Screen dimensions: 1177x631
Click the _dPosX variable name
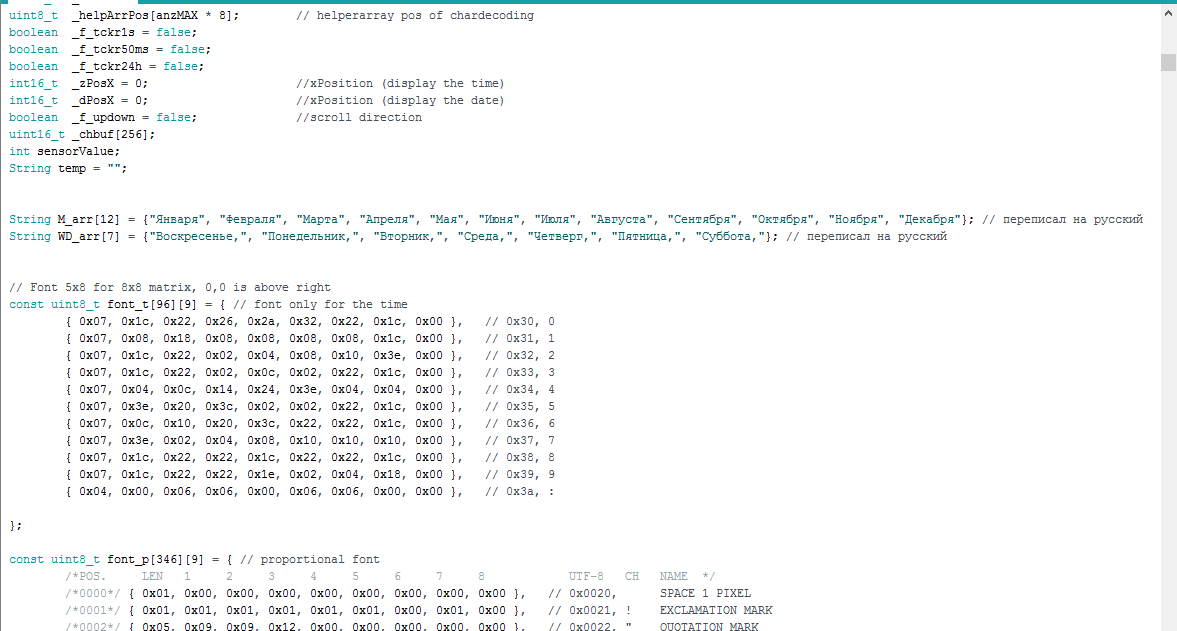tap(93, 101)
